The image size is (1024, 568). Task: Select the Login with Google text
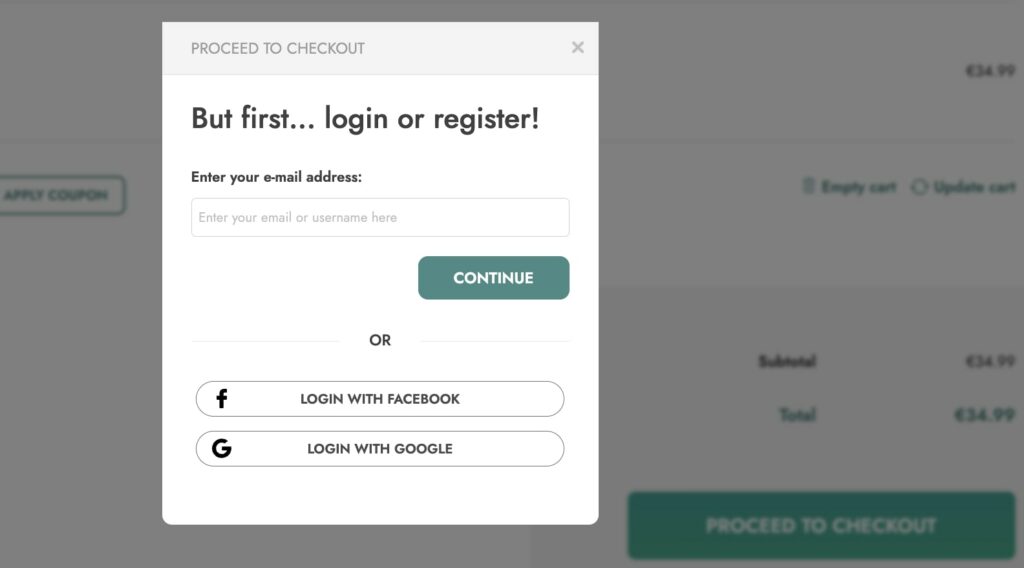point(380,449)
